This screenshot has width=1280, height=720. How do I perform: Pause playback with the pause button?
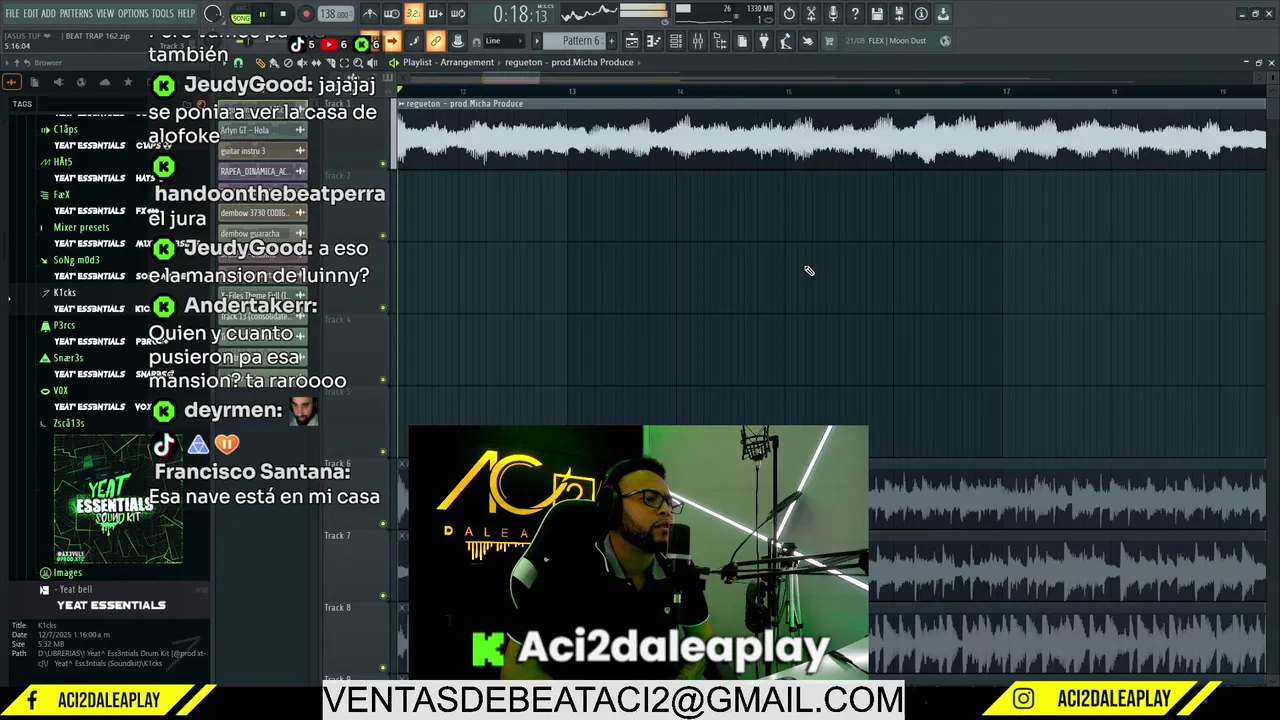[263, 14]
